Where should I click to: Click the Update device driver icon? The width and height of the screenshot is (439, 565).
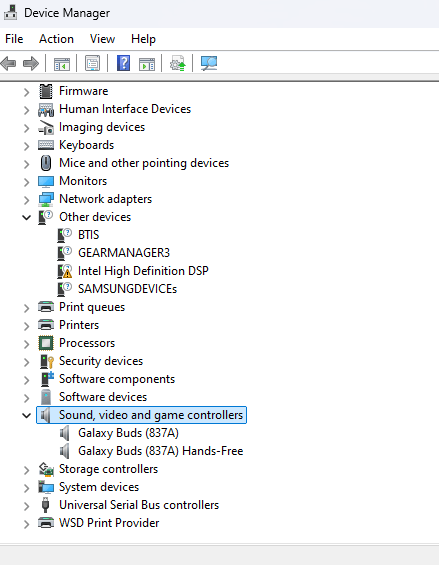(178, 63)
